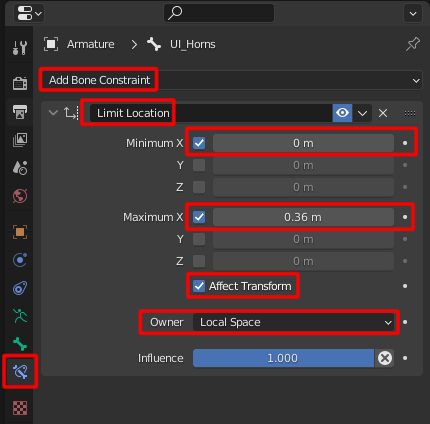
Task: Open the View Layer properties tab
Action: click(20, 140)
